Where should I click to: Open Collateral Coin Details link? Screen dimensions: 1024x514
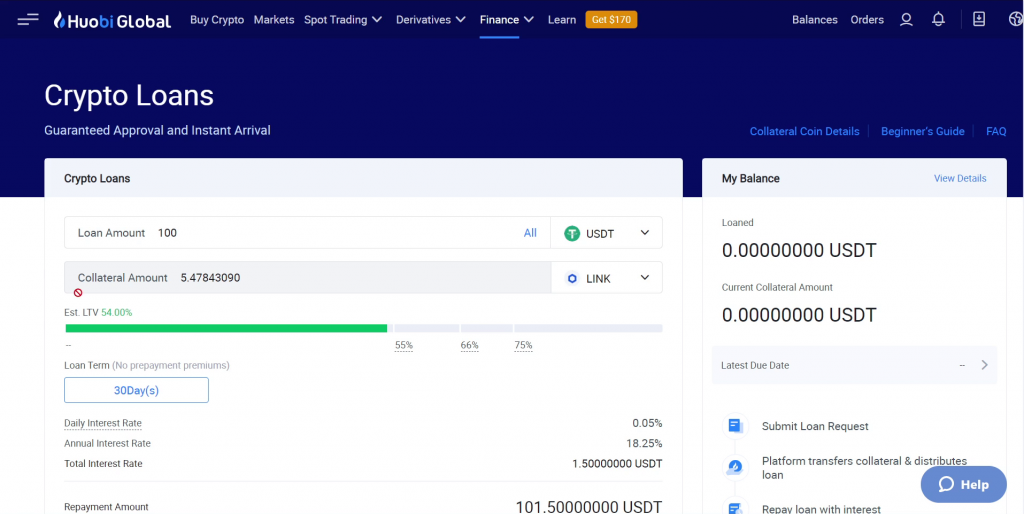pyautogui.click(x=805, y=131)
